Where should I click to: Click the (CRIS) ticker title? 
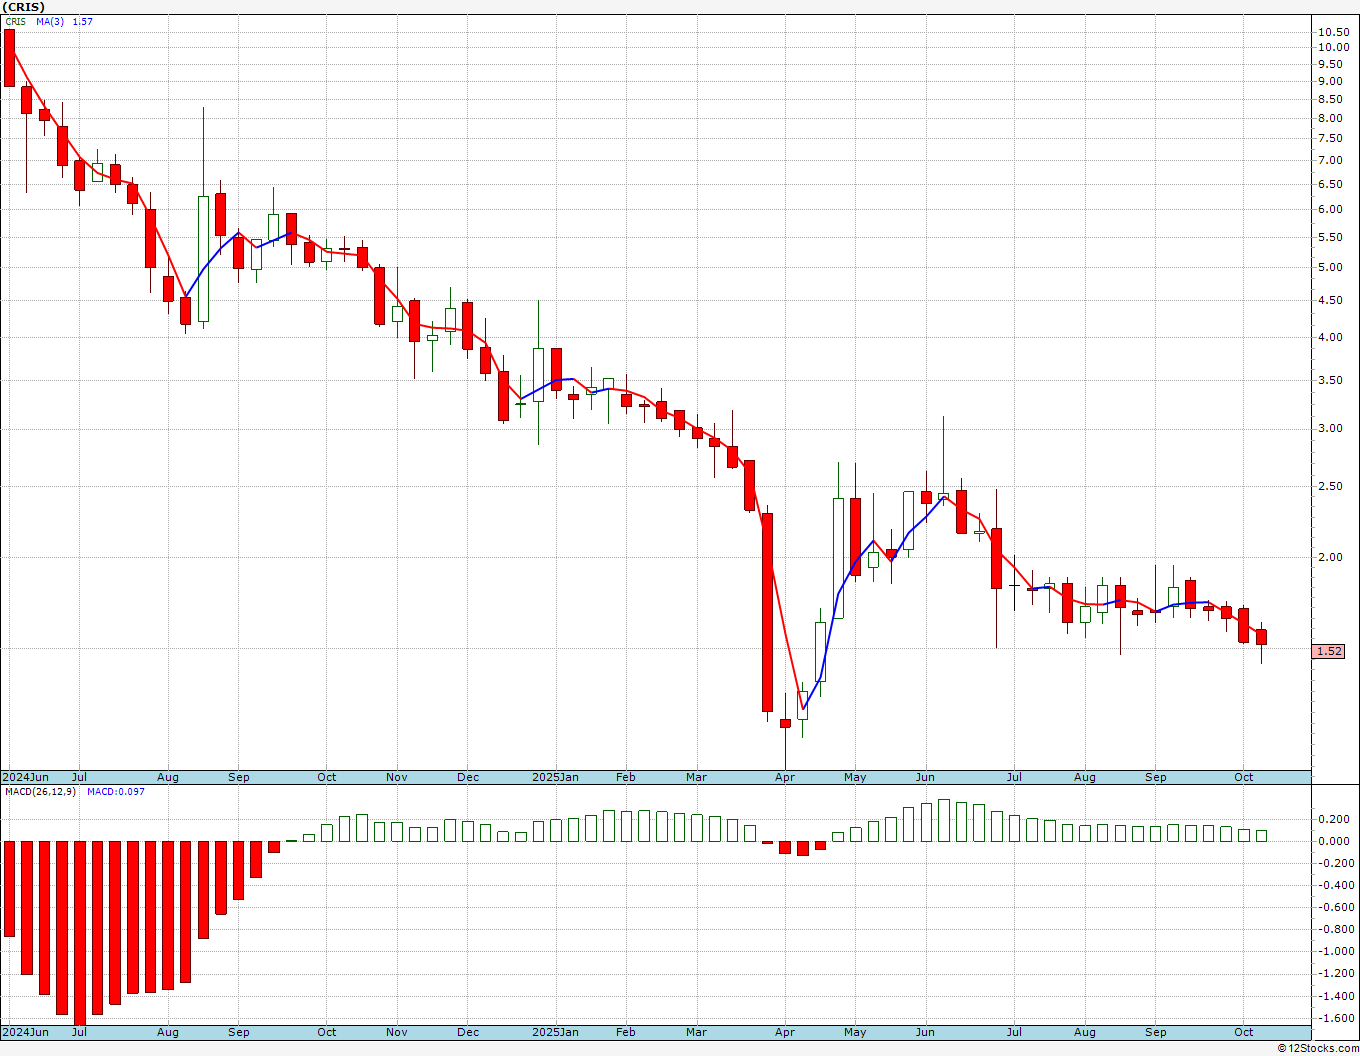[x=23, y=7]
